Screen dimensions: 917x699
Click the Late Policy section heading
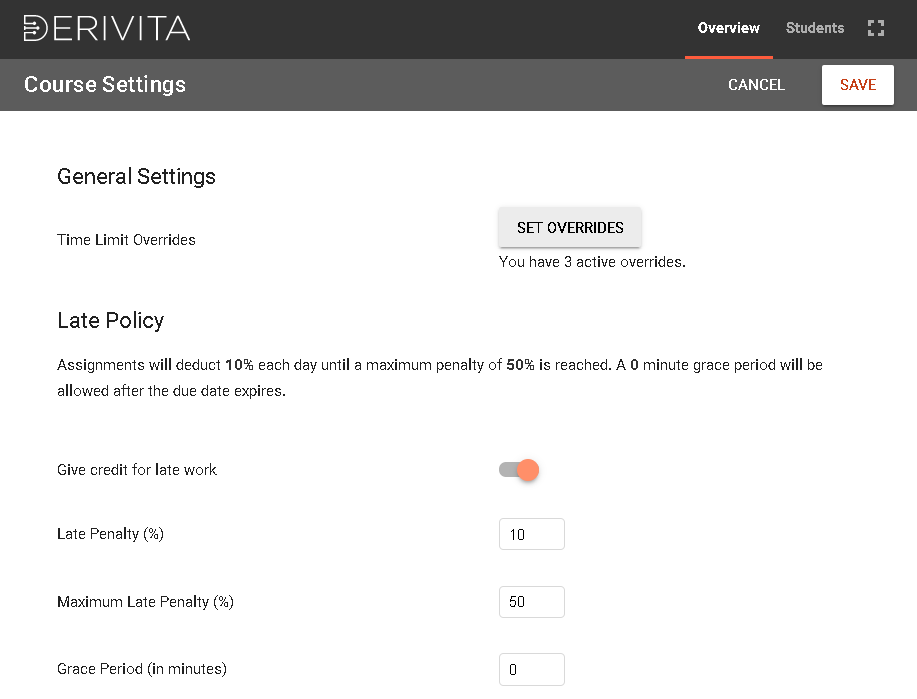110,321
